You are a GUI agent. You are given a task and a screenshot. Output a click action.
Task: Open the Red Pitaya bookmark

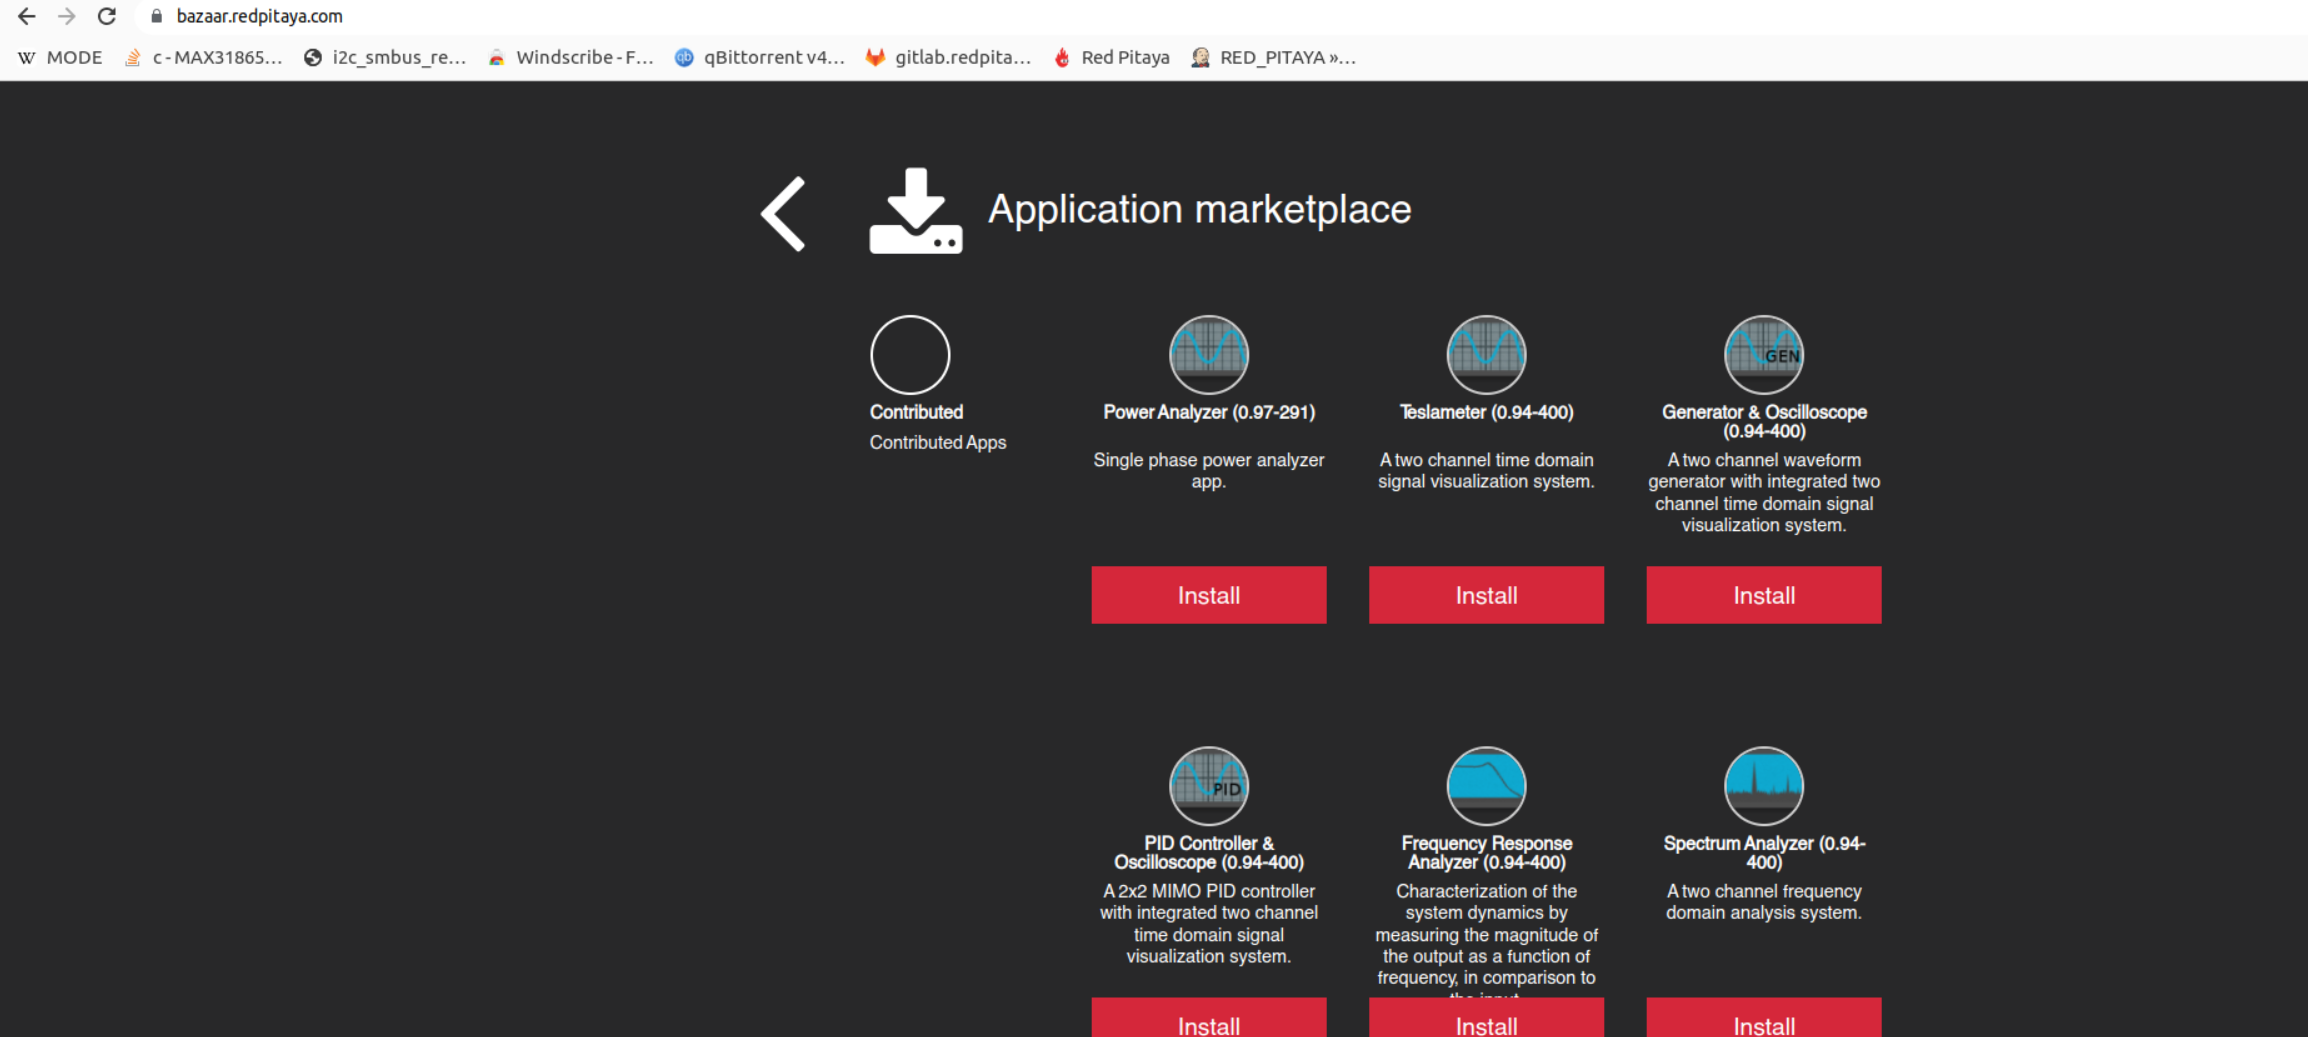click(1110, 57)
